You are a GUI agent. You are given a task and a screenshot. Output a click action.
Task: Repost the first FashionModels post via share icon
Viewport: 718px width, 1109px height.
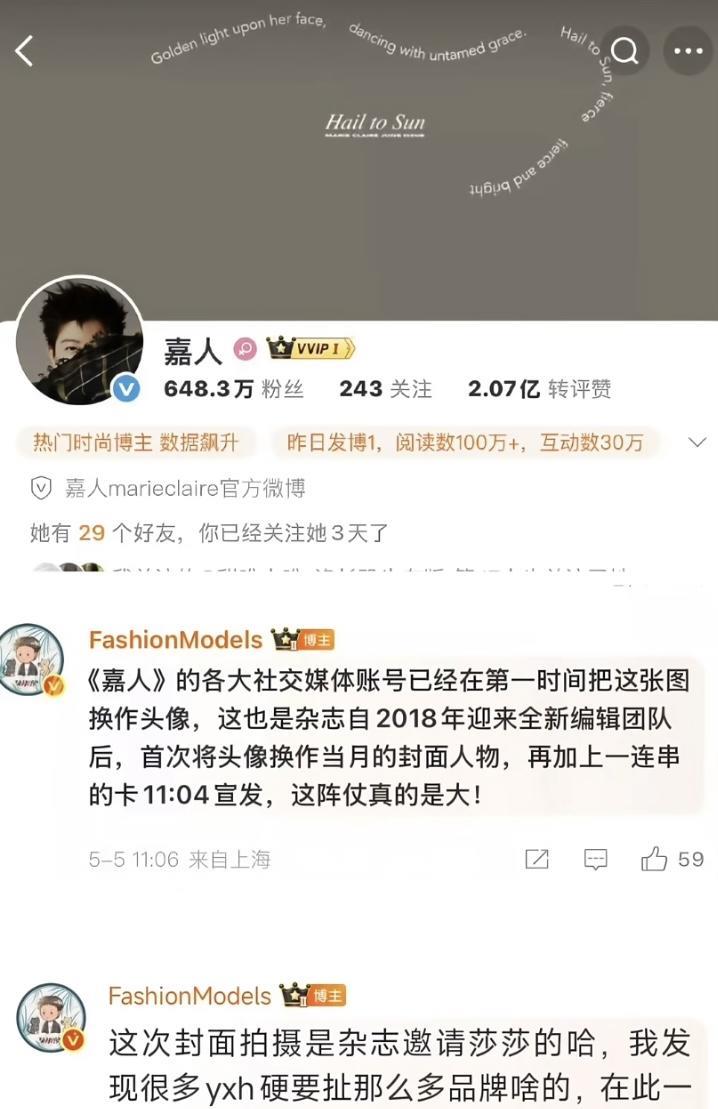click(537, 859)
